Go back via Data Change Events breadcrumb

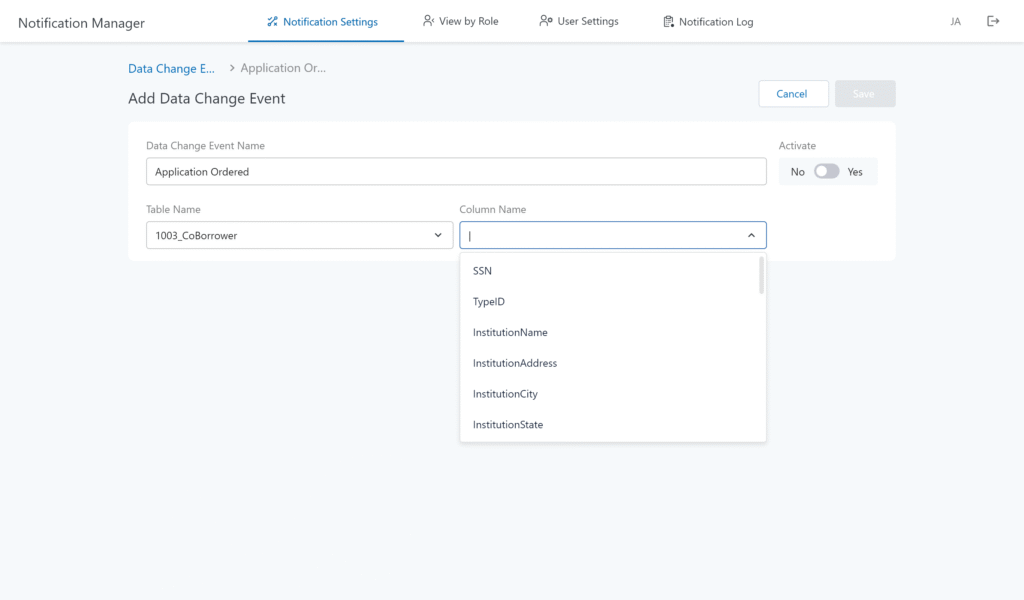tap(171, 68)
